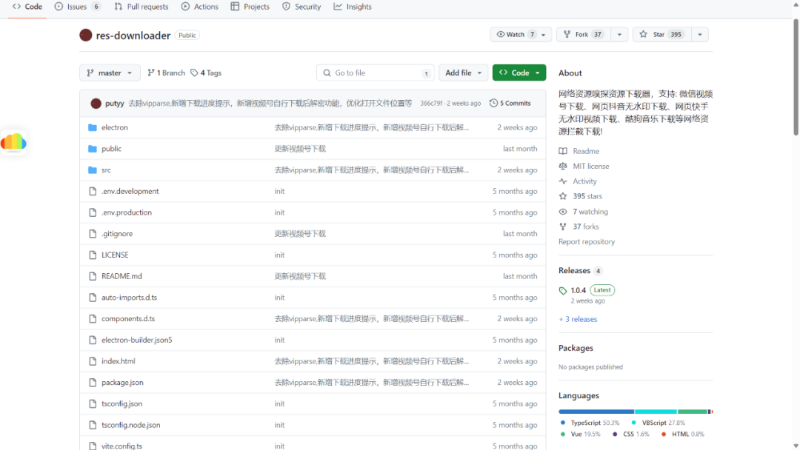
Task: Click the MIT license scale icon
Action: [563, 166]
